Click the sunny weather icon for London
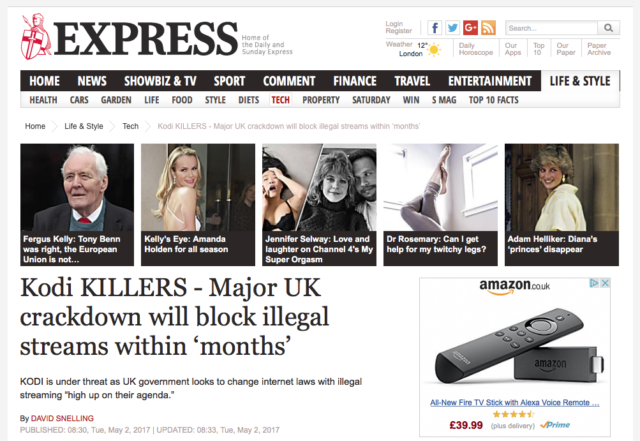This screenshot has height=441, width=640. point(434,50)
